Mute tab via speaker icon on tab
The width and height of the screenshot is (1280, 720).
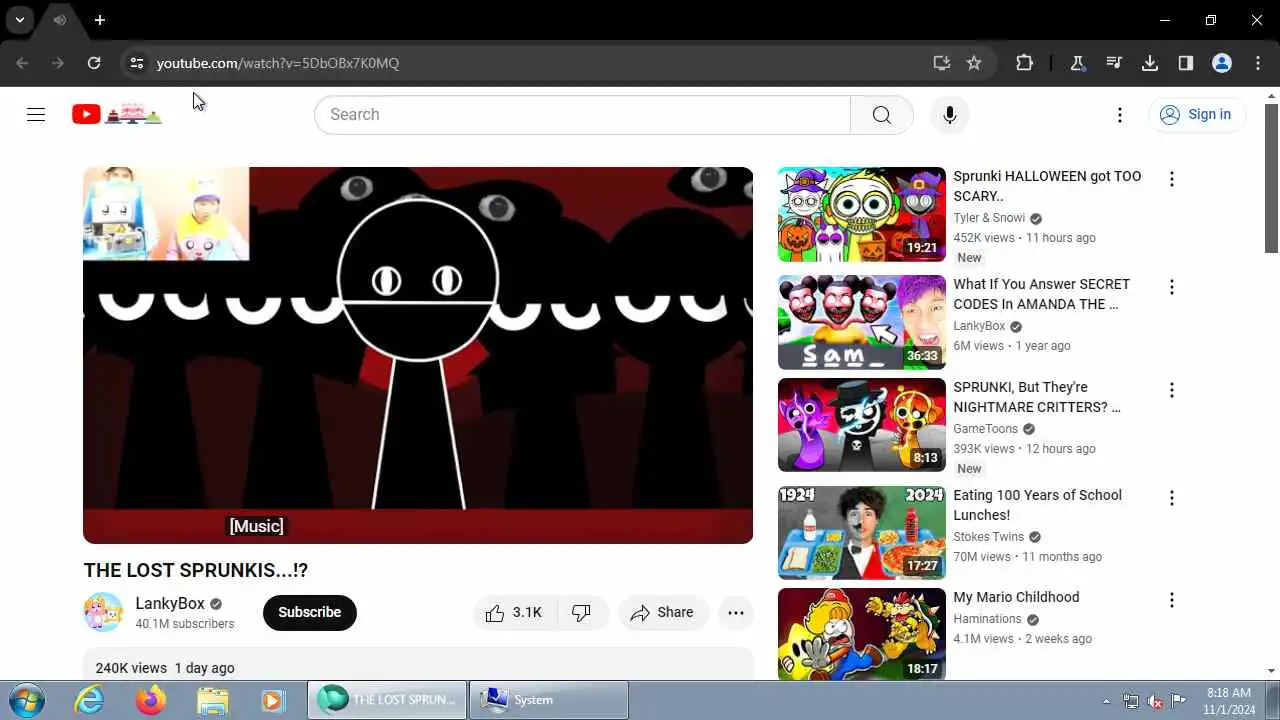pos(60,20)
